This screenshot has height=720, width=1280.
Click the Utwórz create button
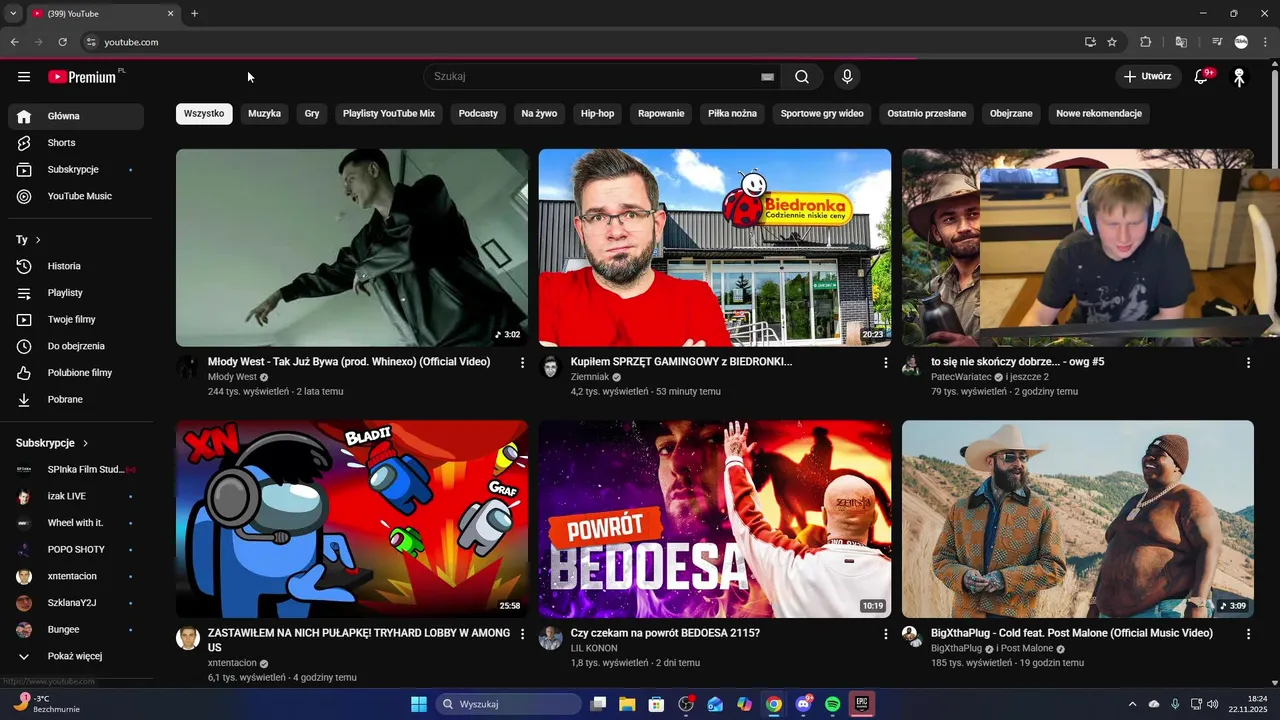[x=1146, y=76]
